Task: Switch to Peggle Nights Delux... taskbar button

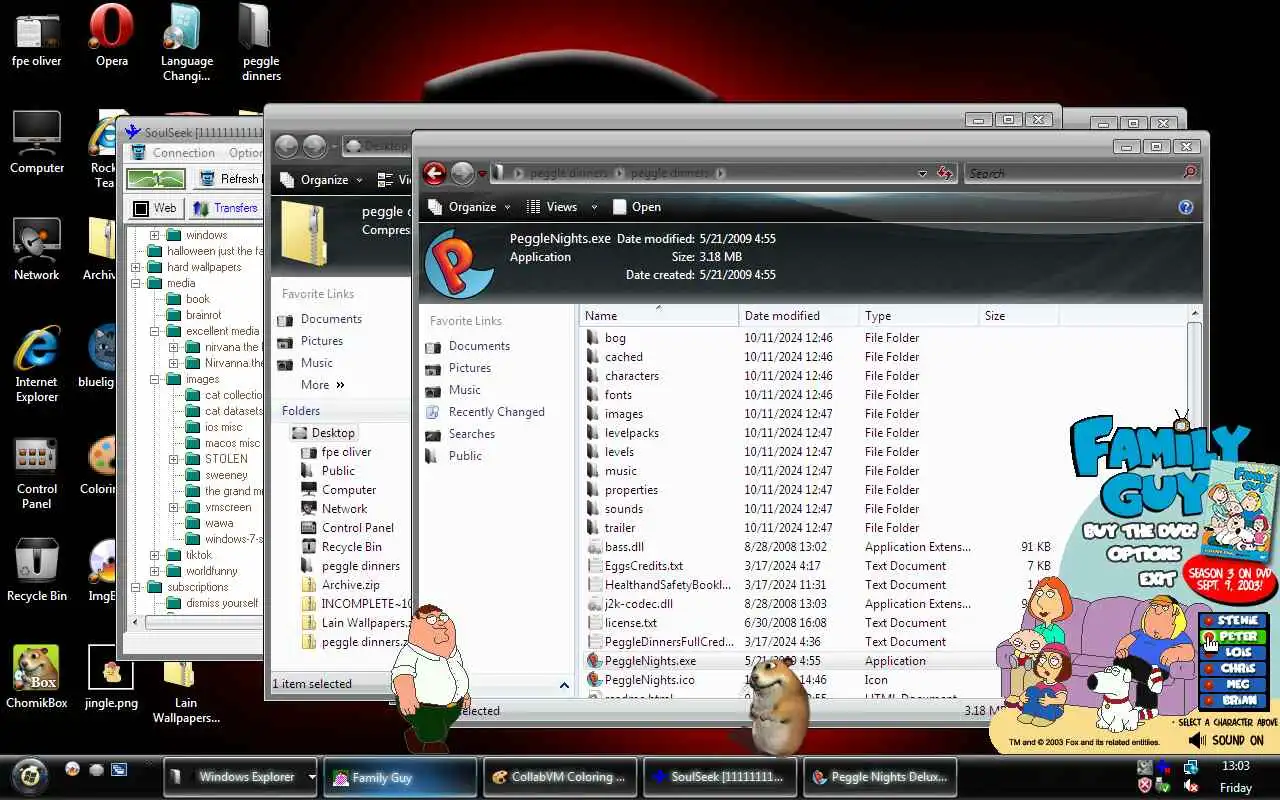Action: [x=880, y=777]
